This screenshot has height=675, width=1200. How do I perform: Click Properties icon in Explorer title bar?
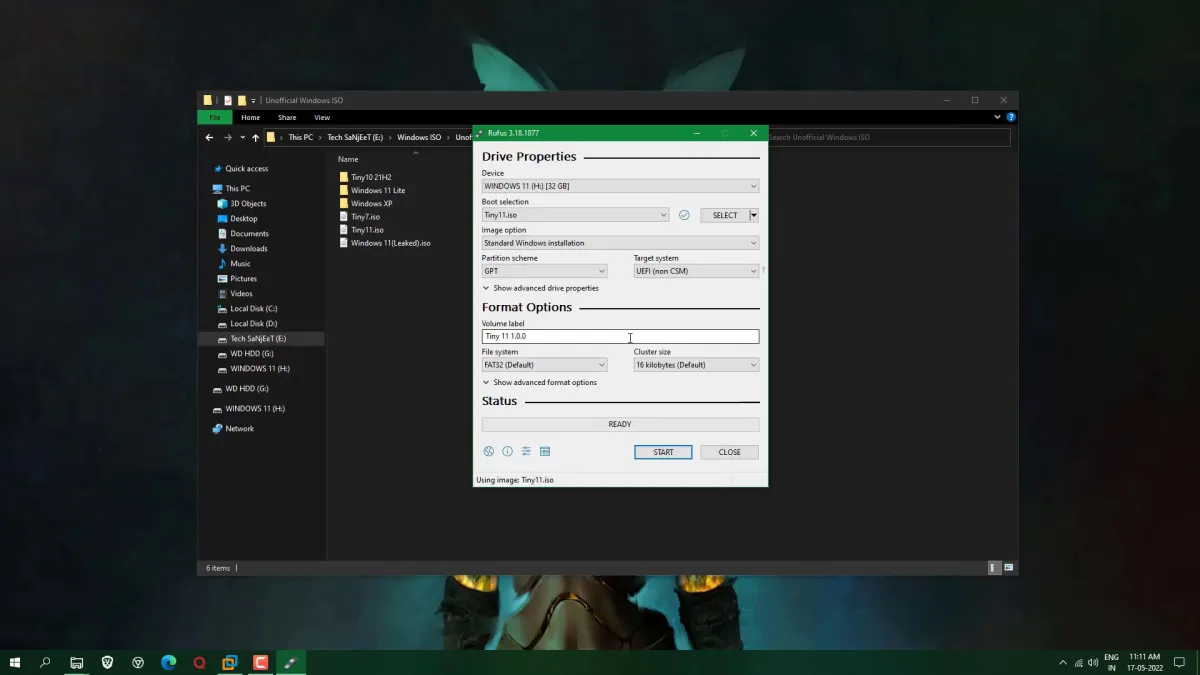tap(228, 100)
